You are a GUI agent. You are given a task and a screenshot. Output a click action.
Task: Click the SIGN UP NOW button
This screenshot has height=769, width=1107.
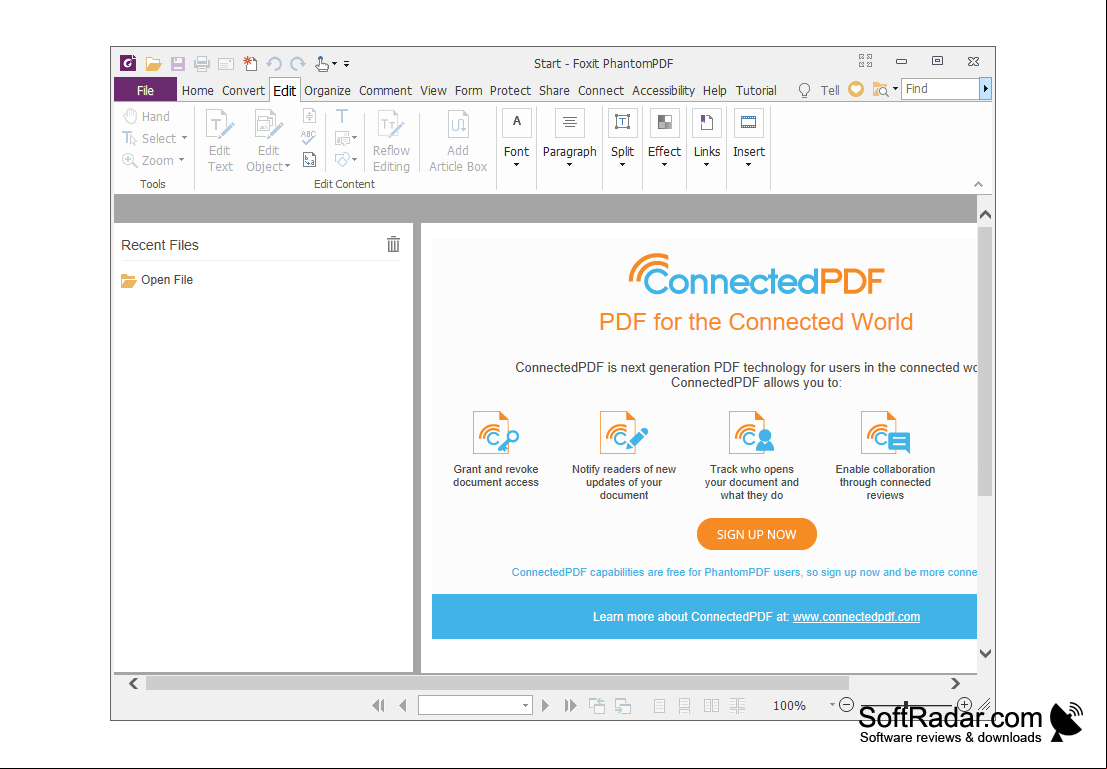(757, 535)
